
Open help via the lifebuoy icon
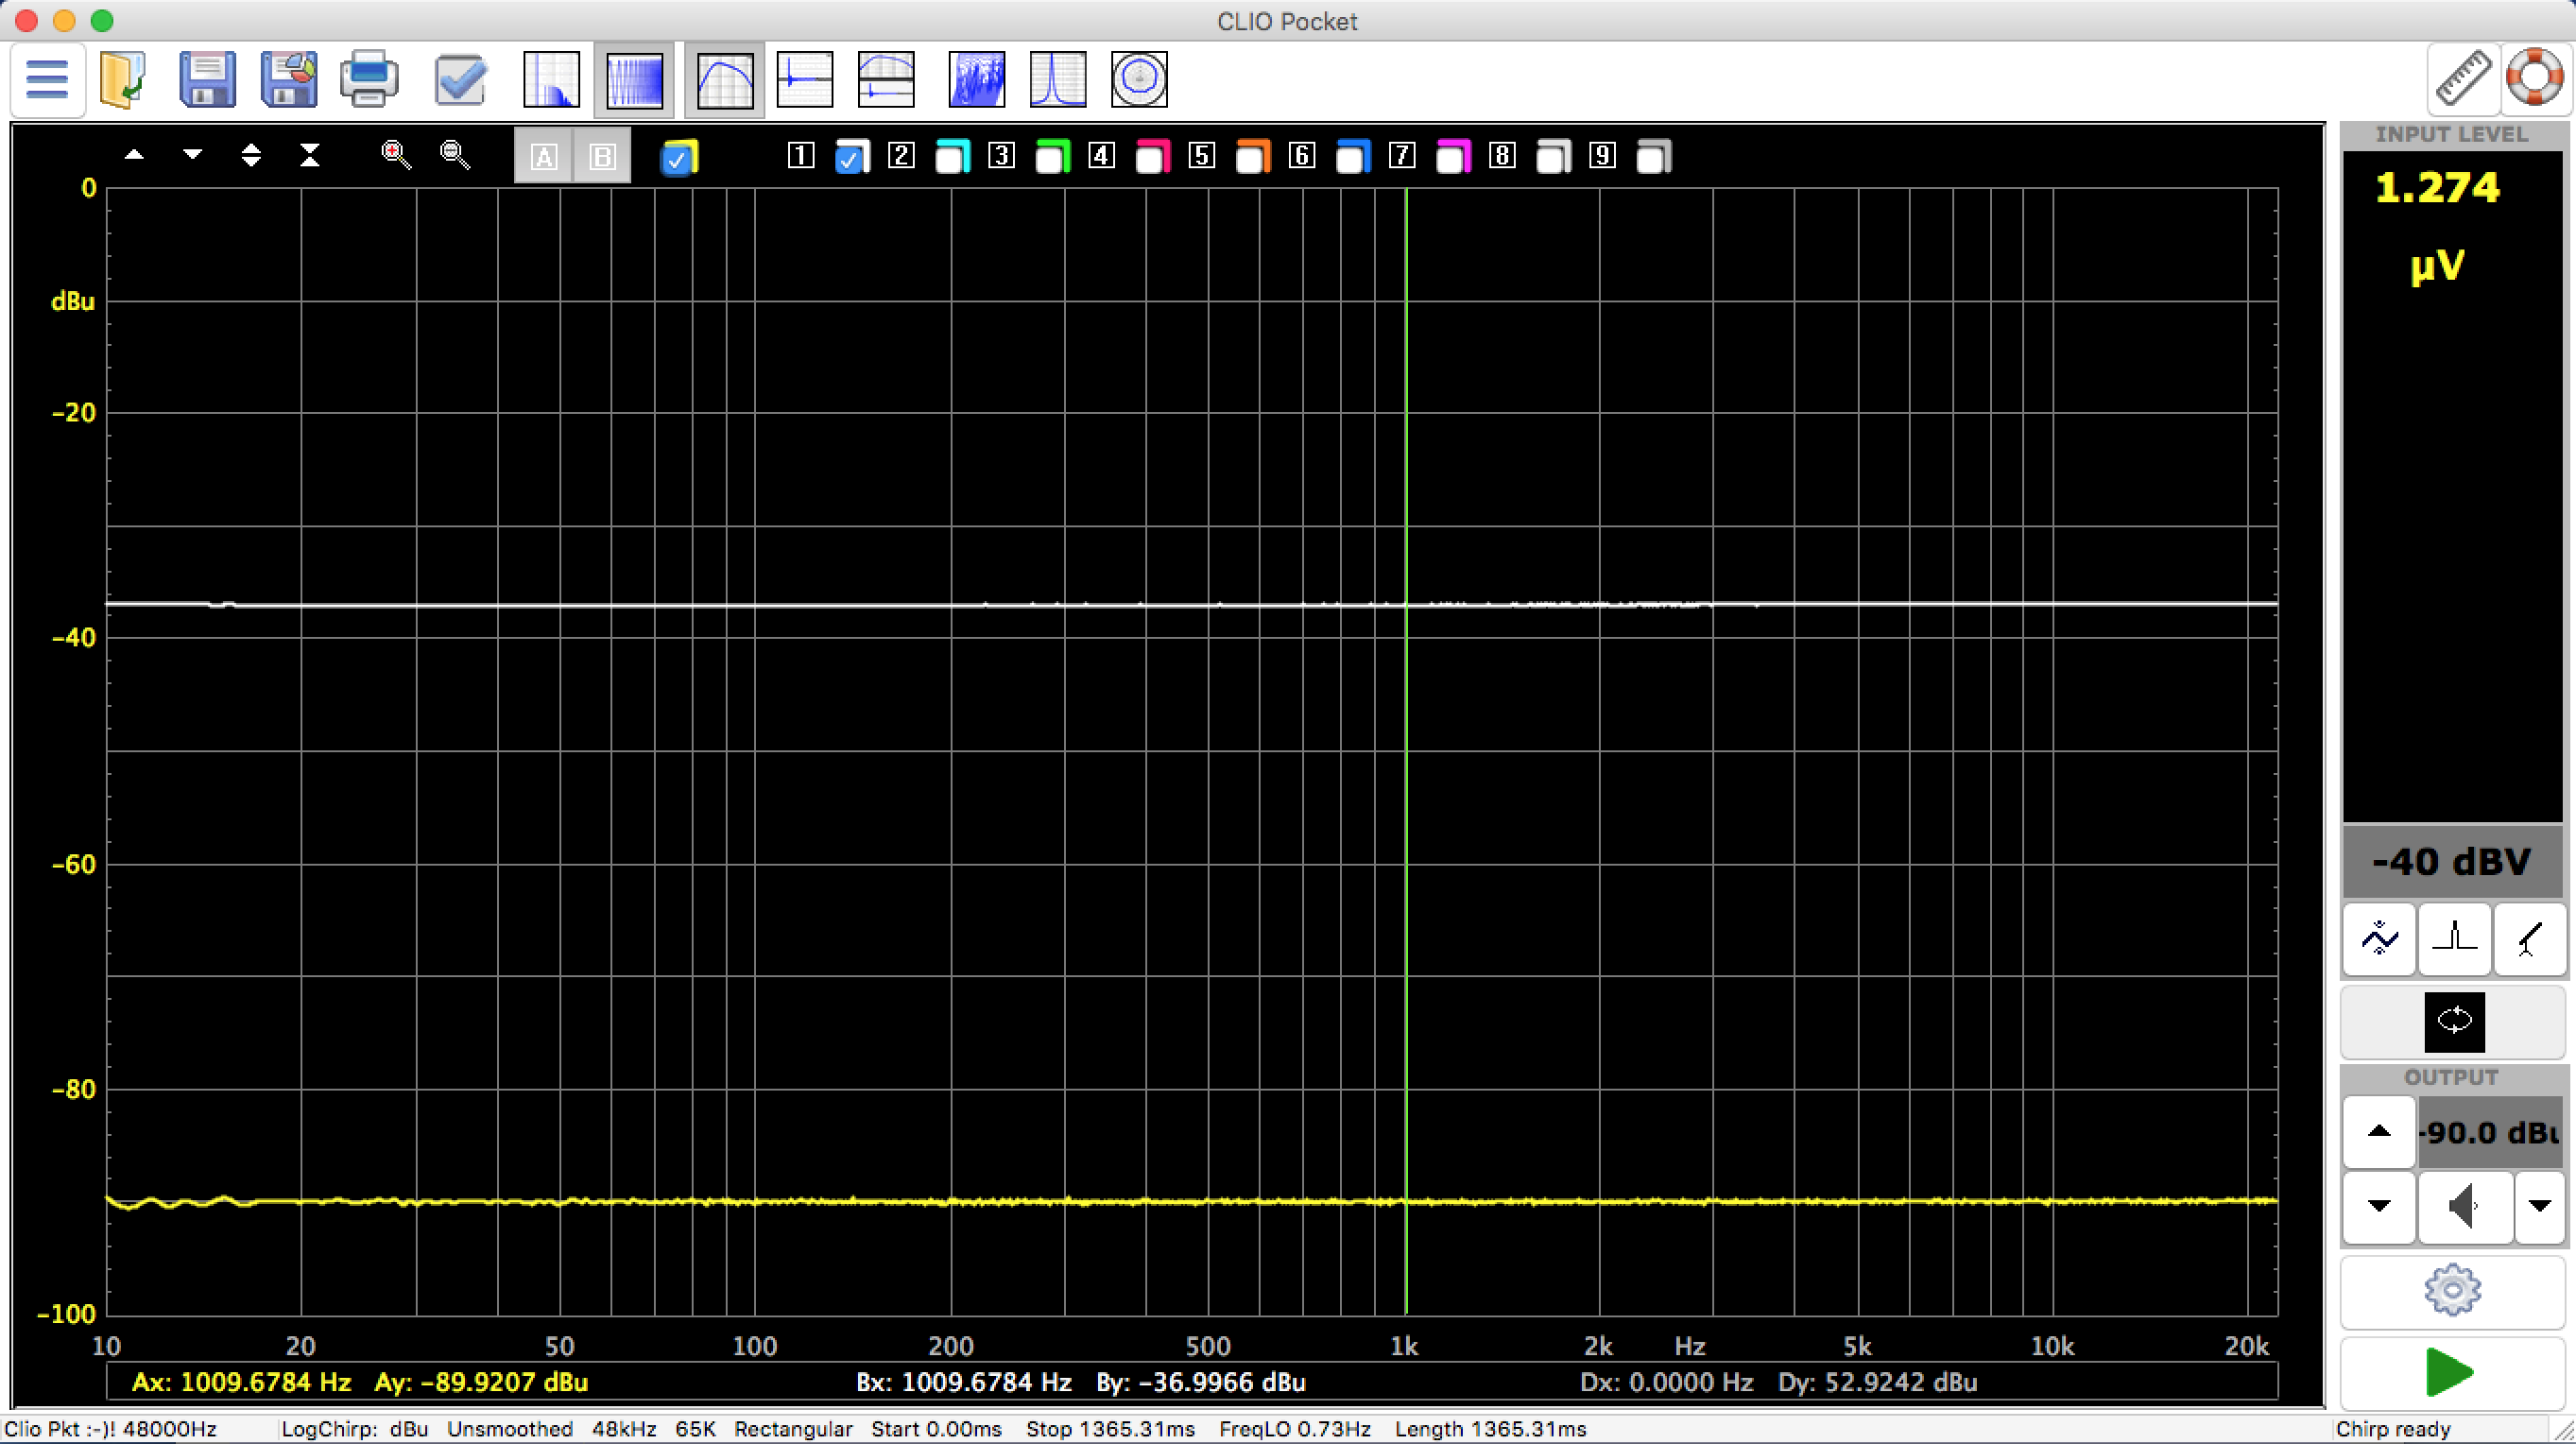2534,78
